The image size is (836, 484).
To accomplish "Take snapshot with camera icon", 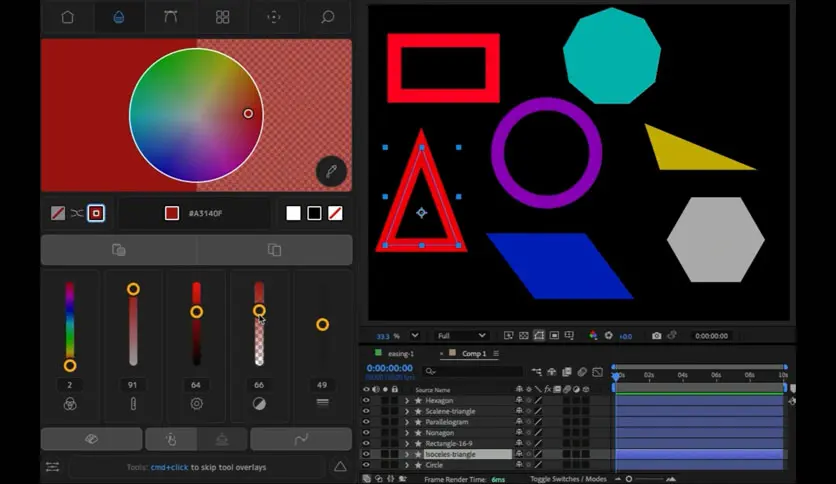I will pyautogui.click(x=656, y=335).
